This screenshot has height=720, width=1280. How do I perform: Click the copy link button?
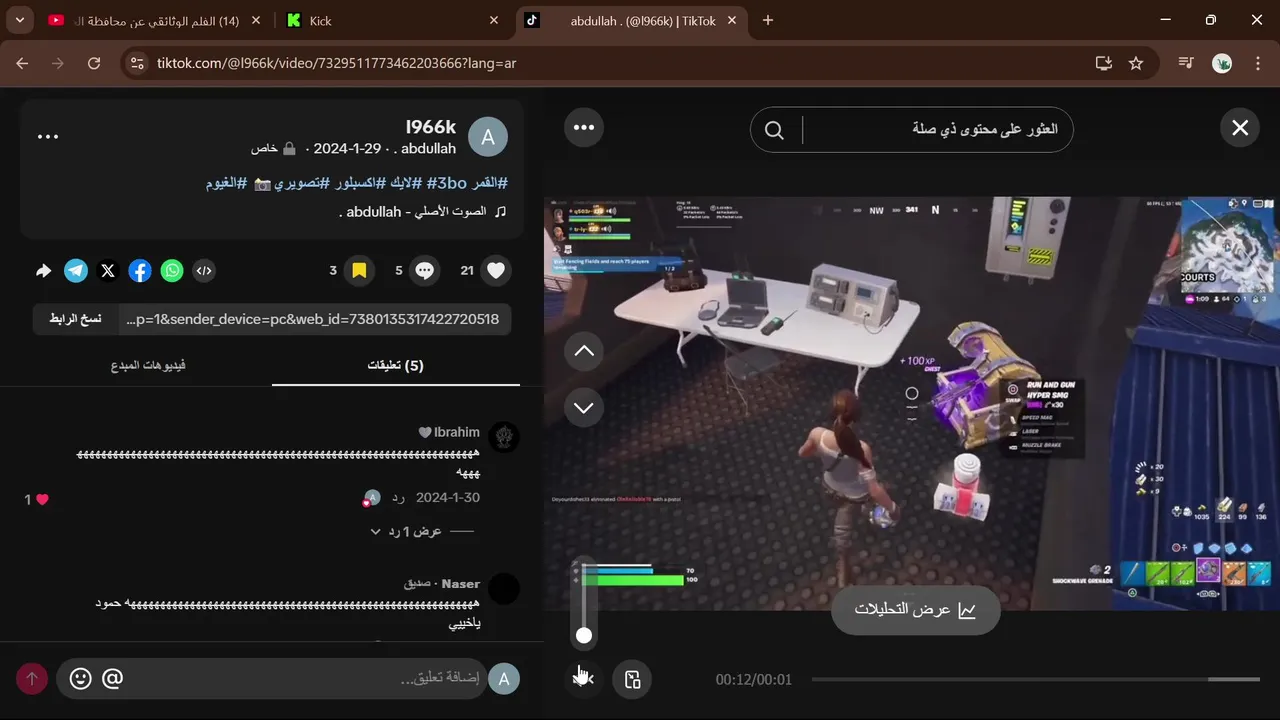76,319
